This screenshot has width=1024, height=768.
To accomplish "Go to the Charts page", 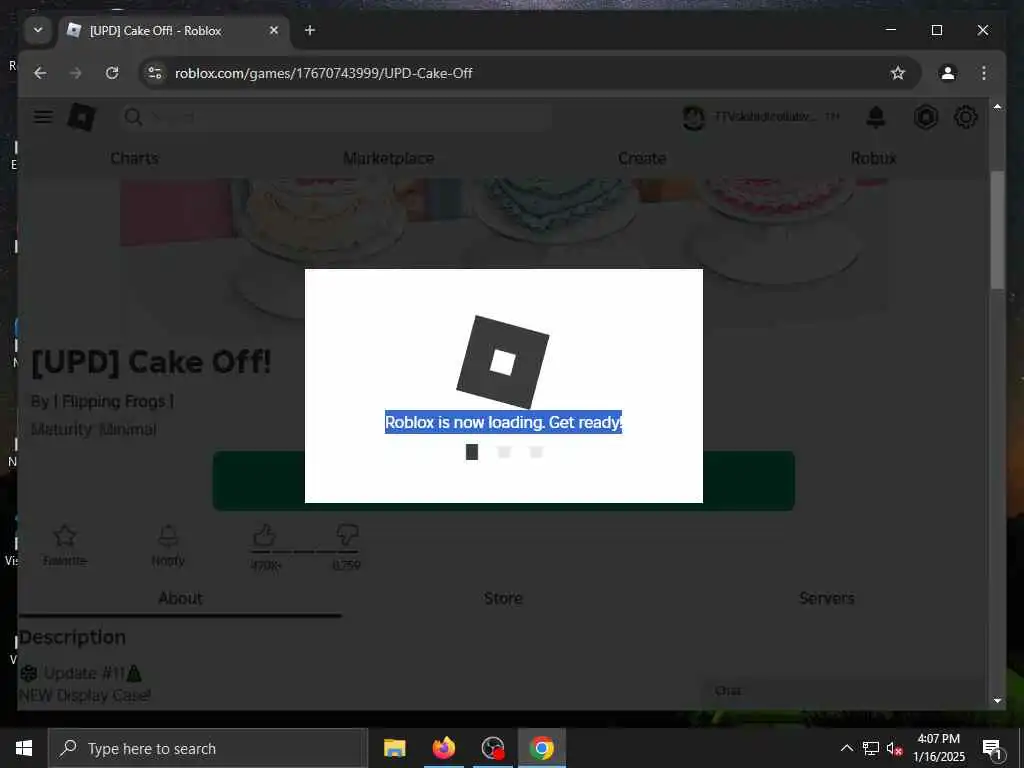I will 135,158.
